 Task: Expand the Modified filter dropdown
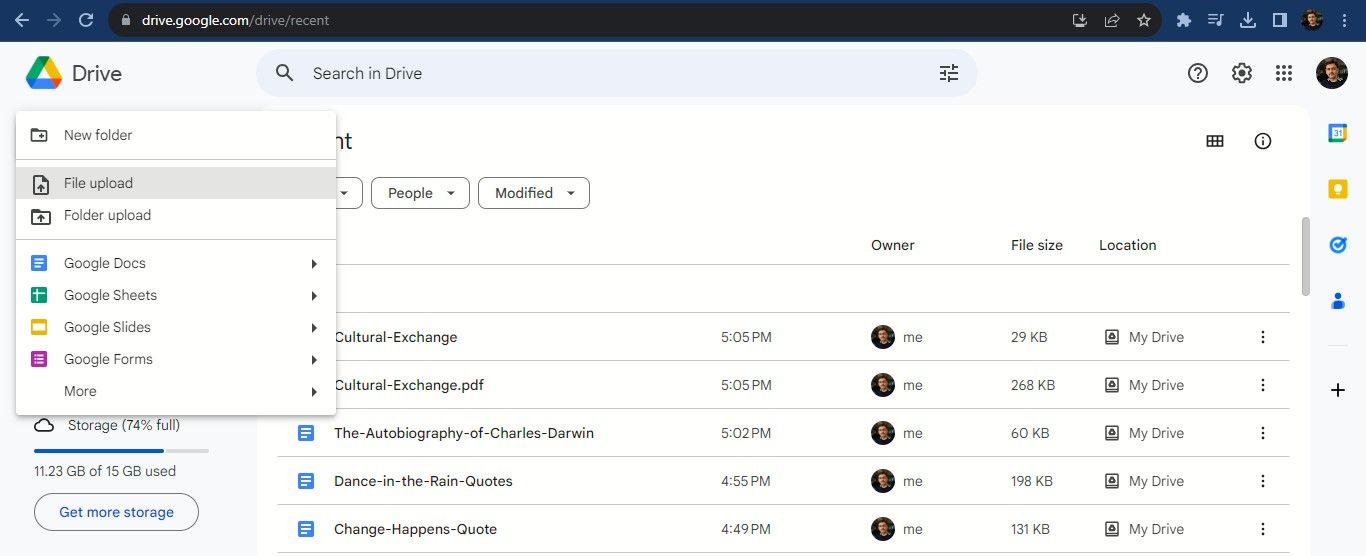(534, 193)
